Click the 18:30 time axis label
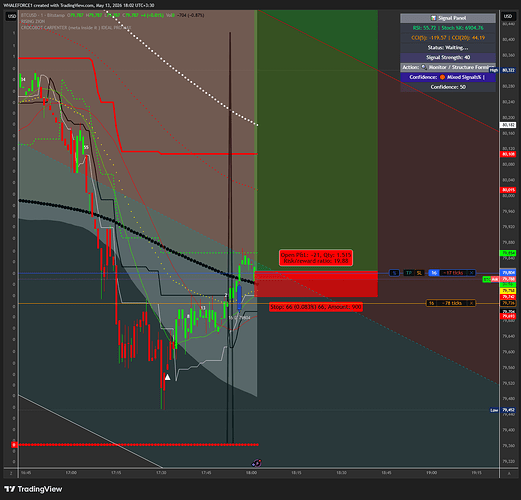Screen dimensions: 521x500 pyautogui.click(x=341, y=473)
